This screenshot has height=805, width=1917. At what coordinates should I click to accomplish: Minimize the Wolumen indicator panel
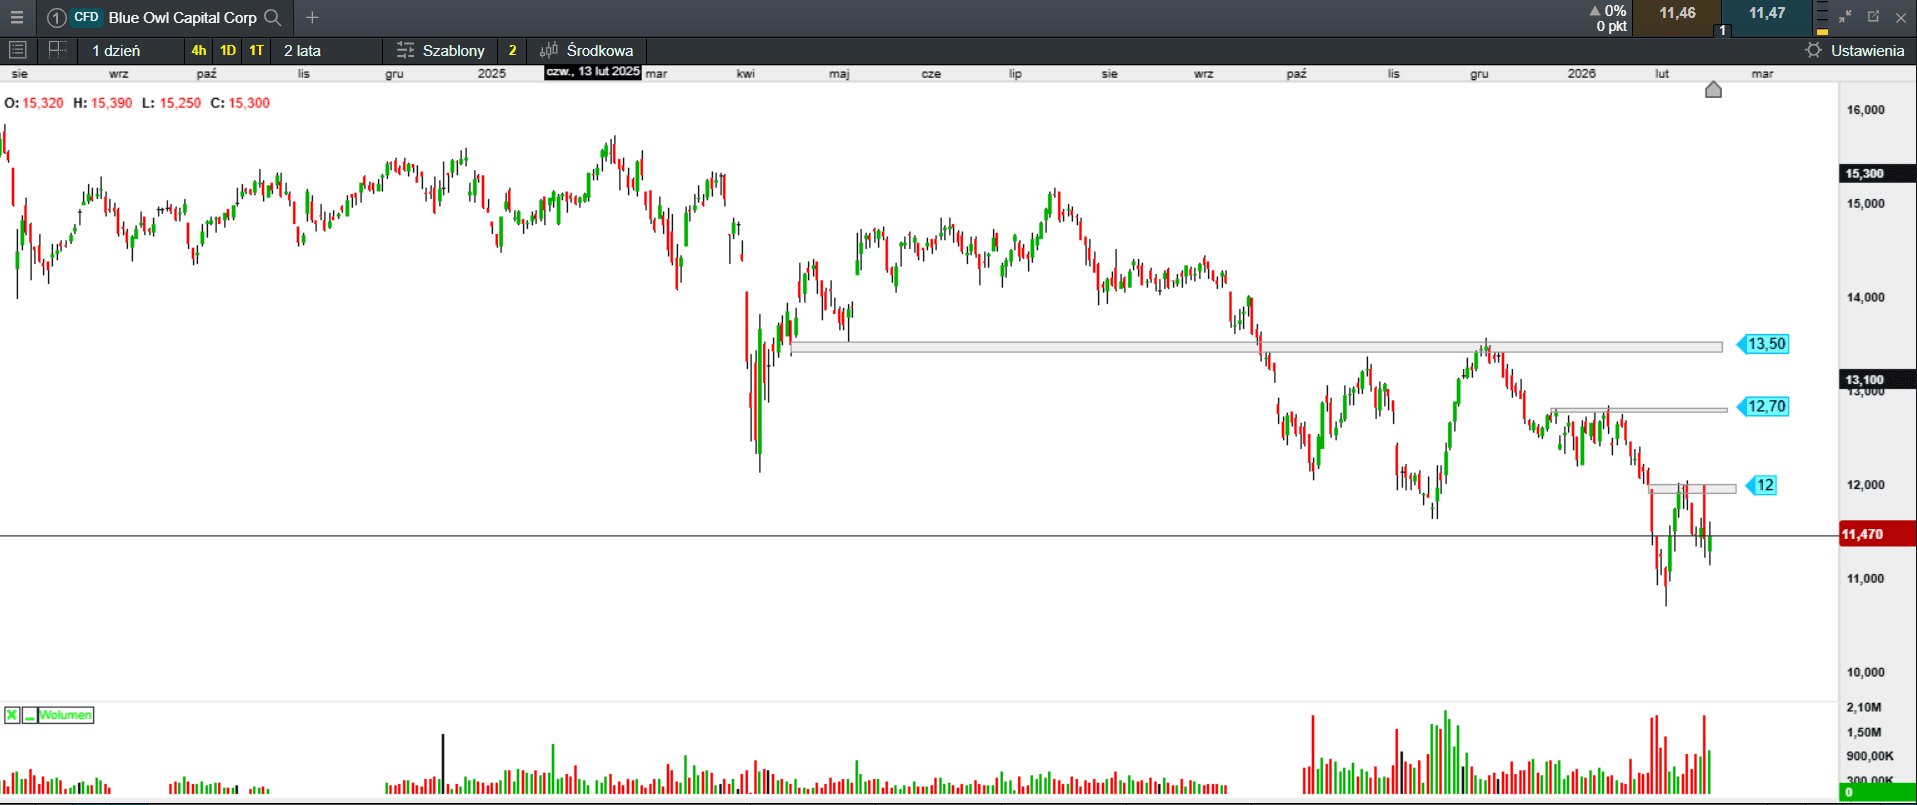tap(30, 715)
